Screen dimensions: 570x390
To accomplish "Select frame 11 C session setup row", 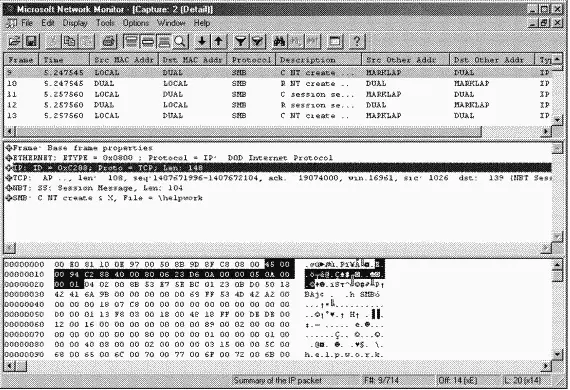I will click(x=278, y=94).
